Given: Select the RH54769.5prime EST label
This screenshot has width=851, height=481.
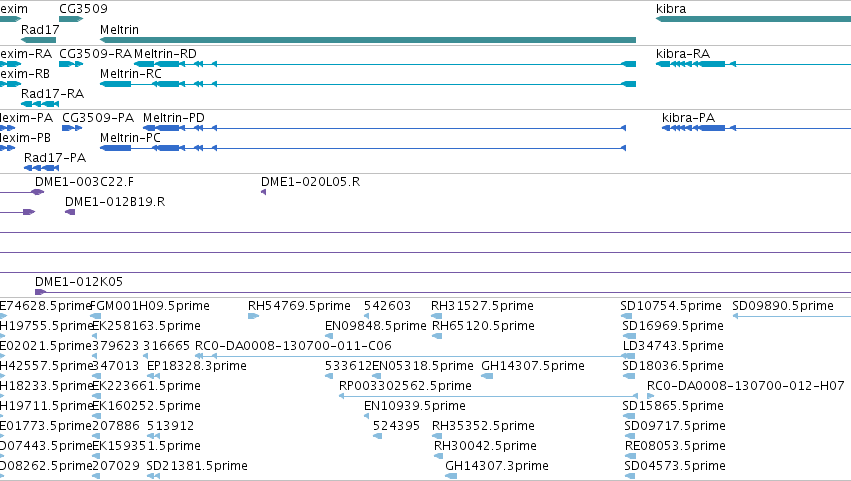Looking at the screenshot, I should click(299, 306).
